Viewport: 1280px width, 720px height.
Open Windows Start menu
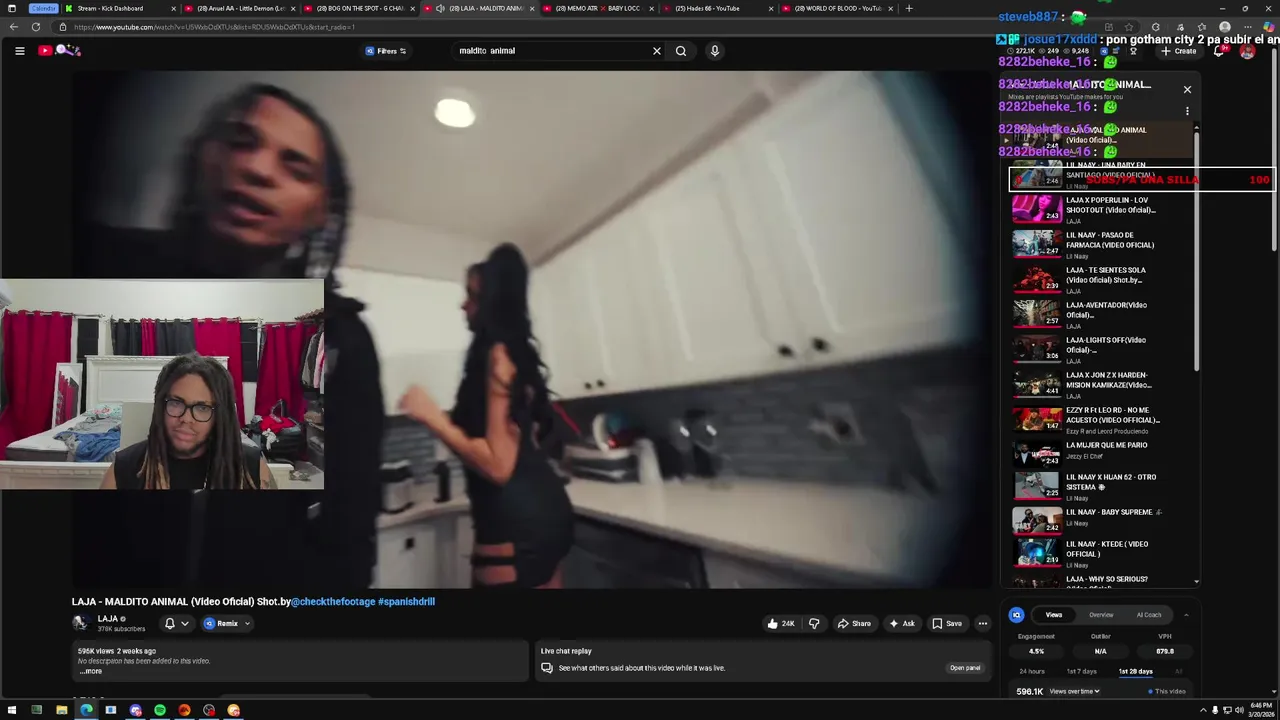click(x=12, y=710)
